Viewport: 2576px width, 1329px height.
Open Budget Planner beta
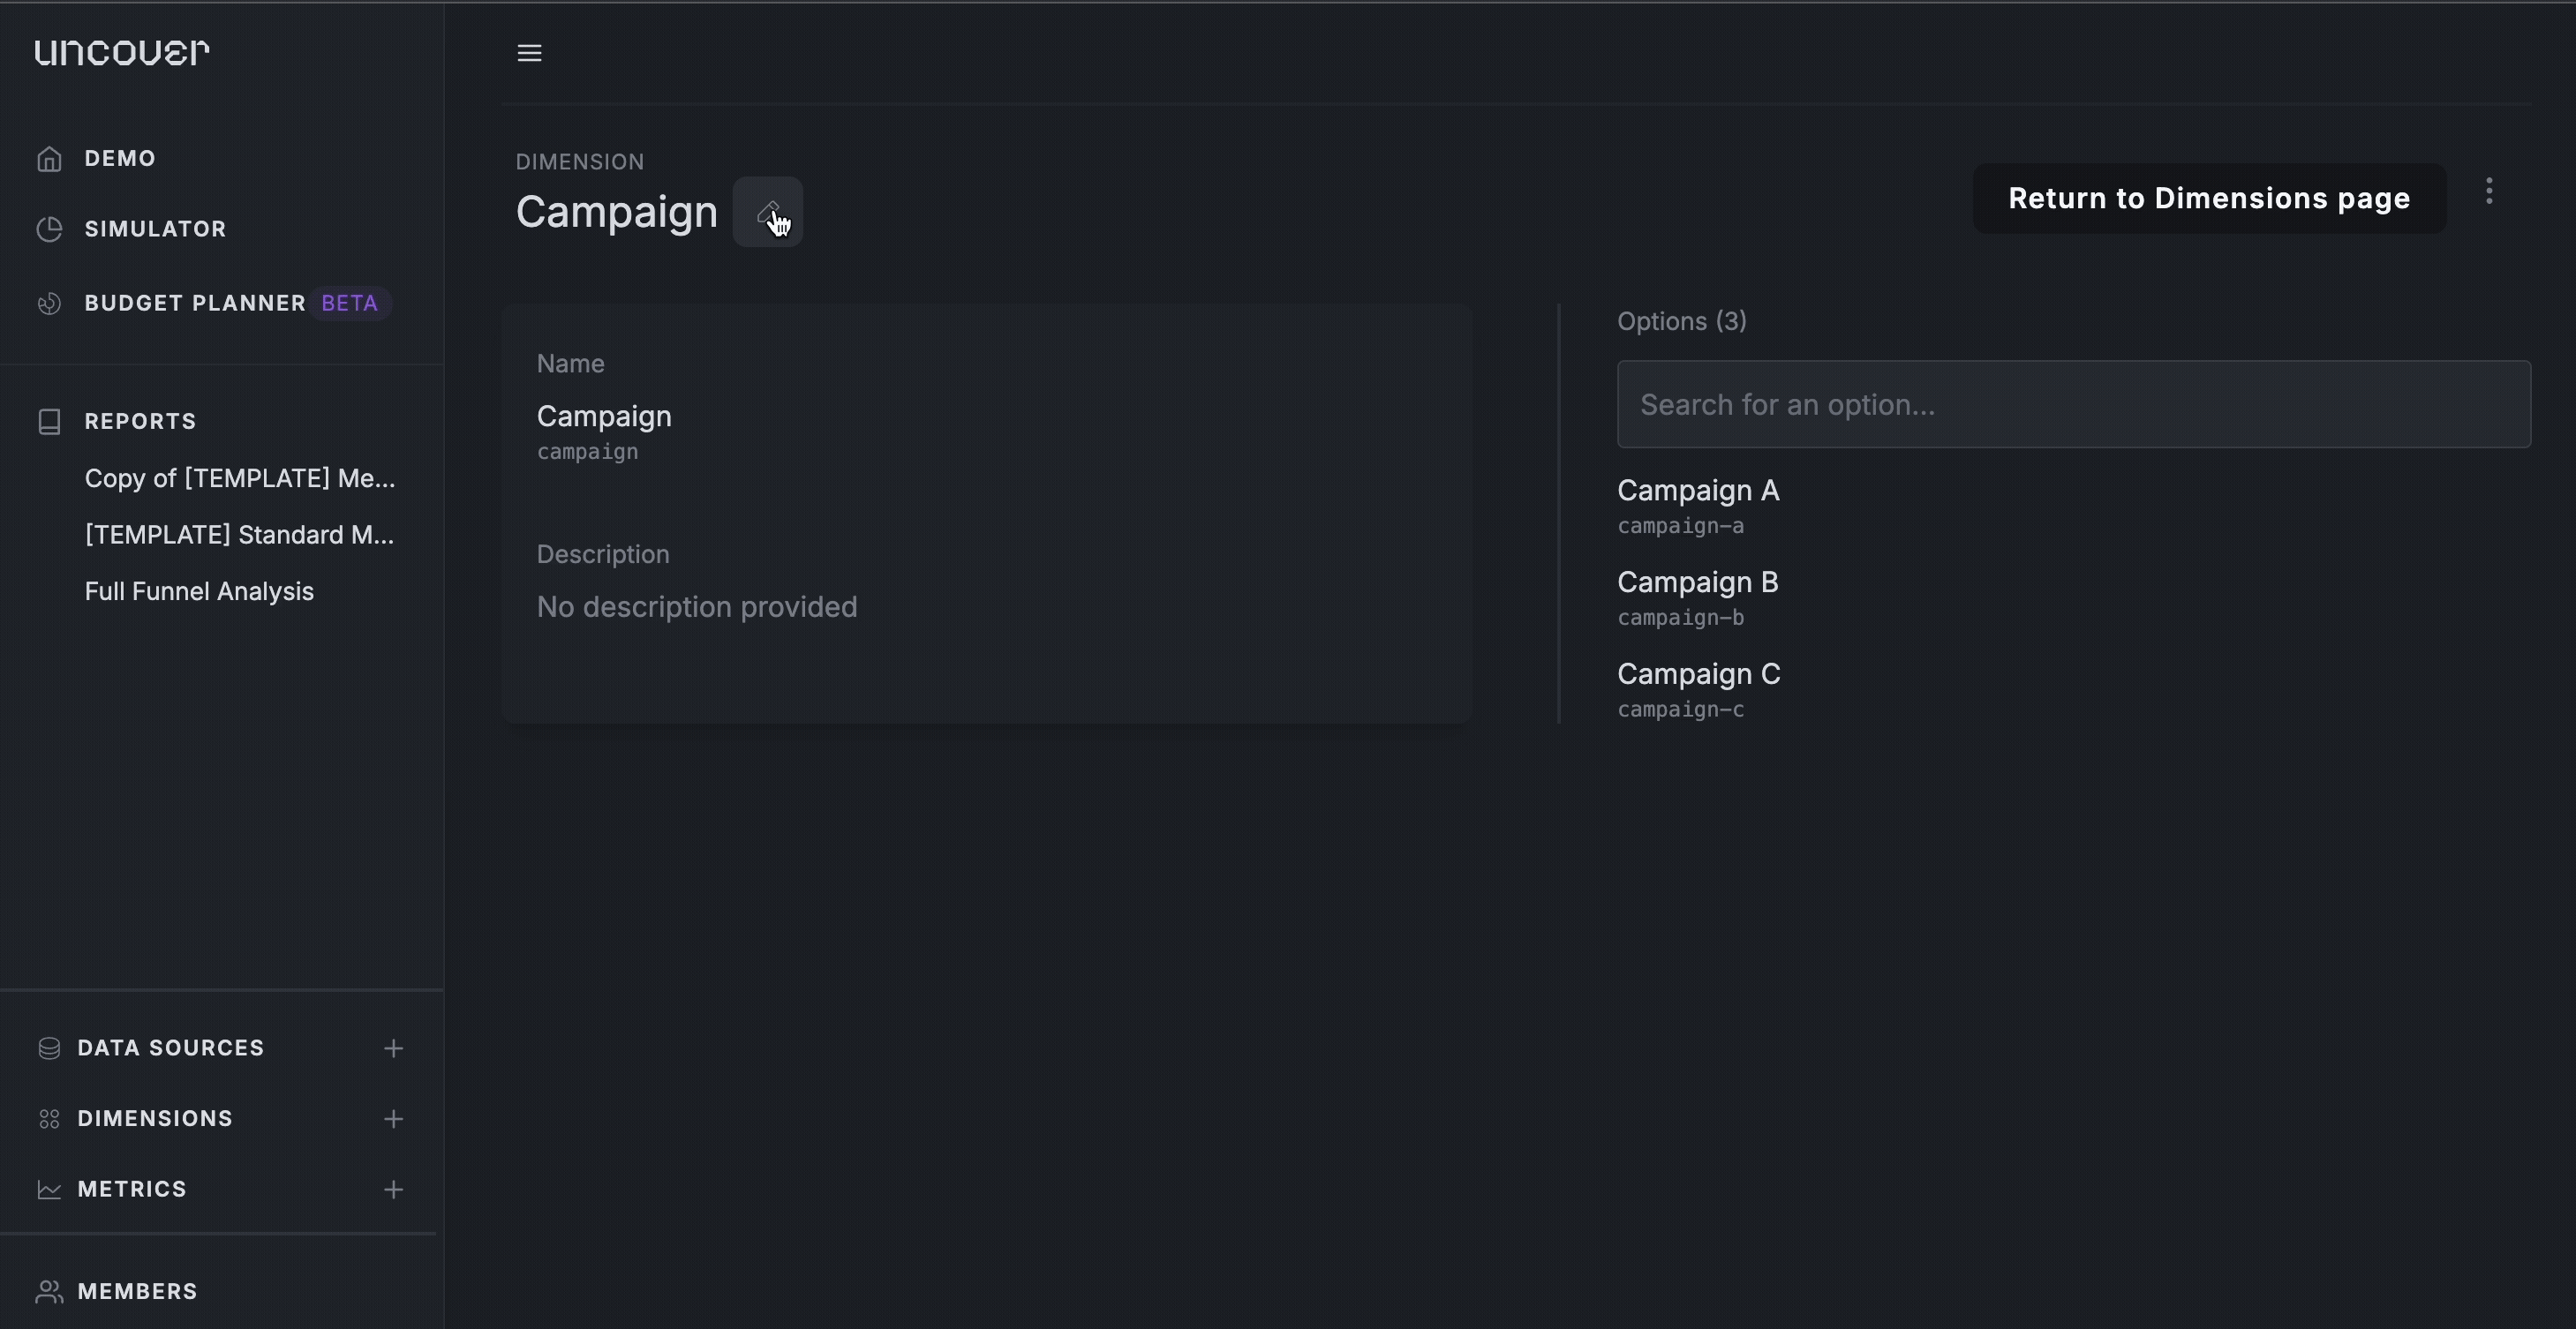(210, 303)
